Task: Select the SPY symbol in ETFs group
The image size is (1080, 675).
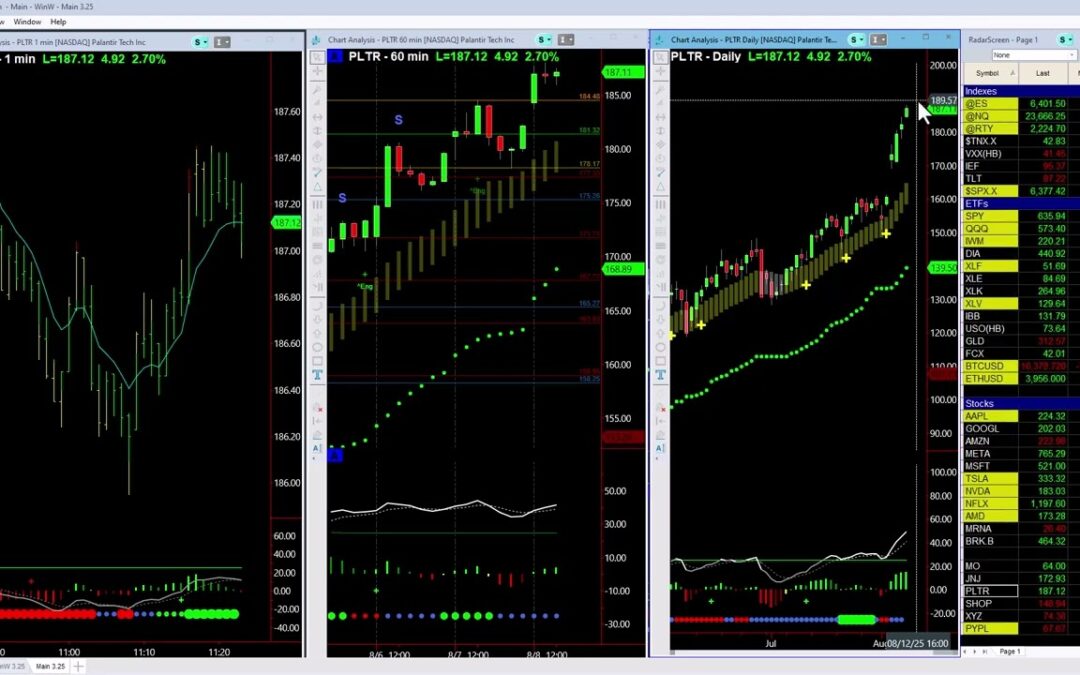Action: [990, 216]
